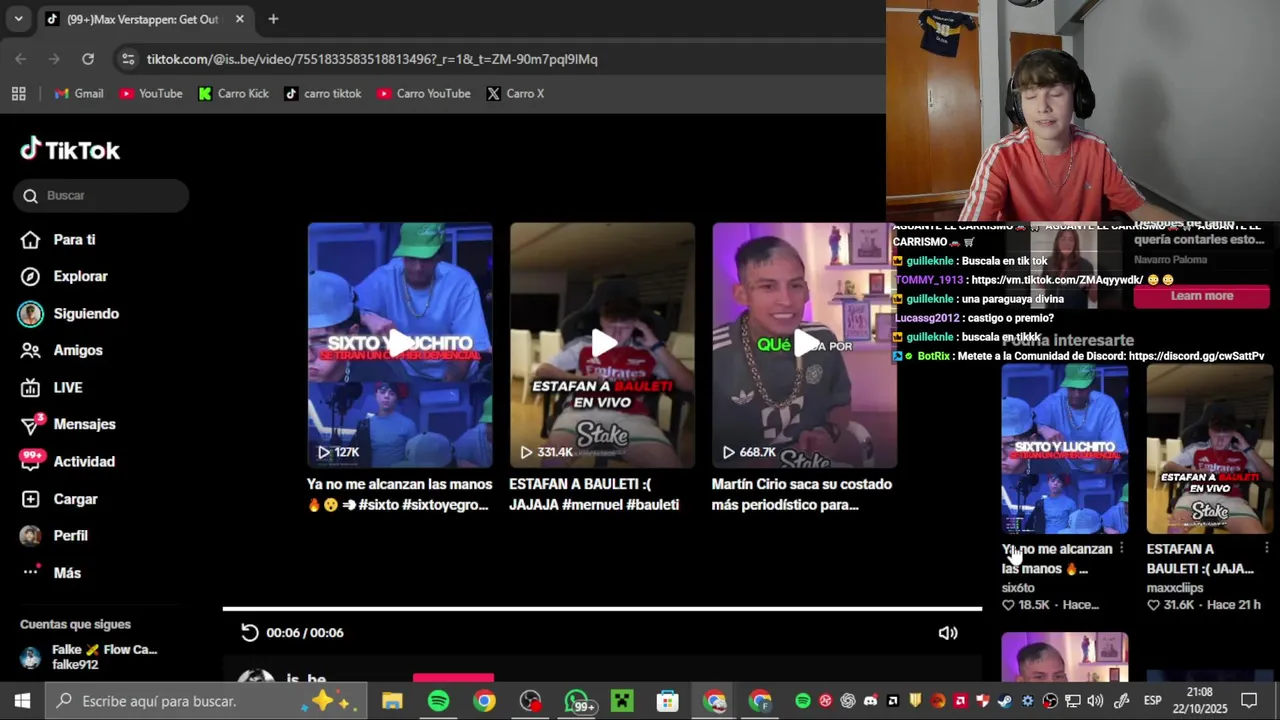This screenshot has height=720, width=1280.
Task: Go to Siguiendo feed
Action: (x=69, y=313)
